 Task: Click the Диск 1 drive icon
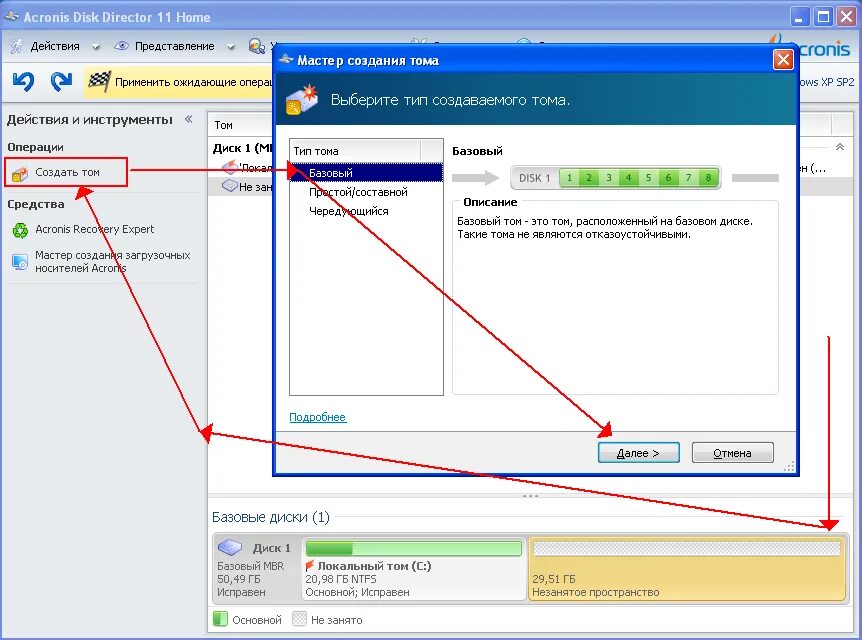click(x=230, y=547)
